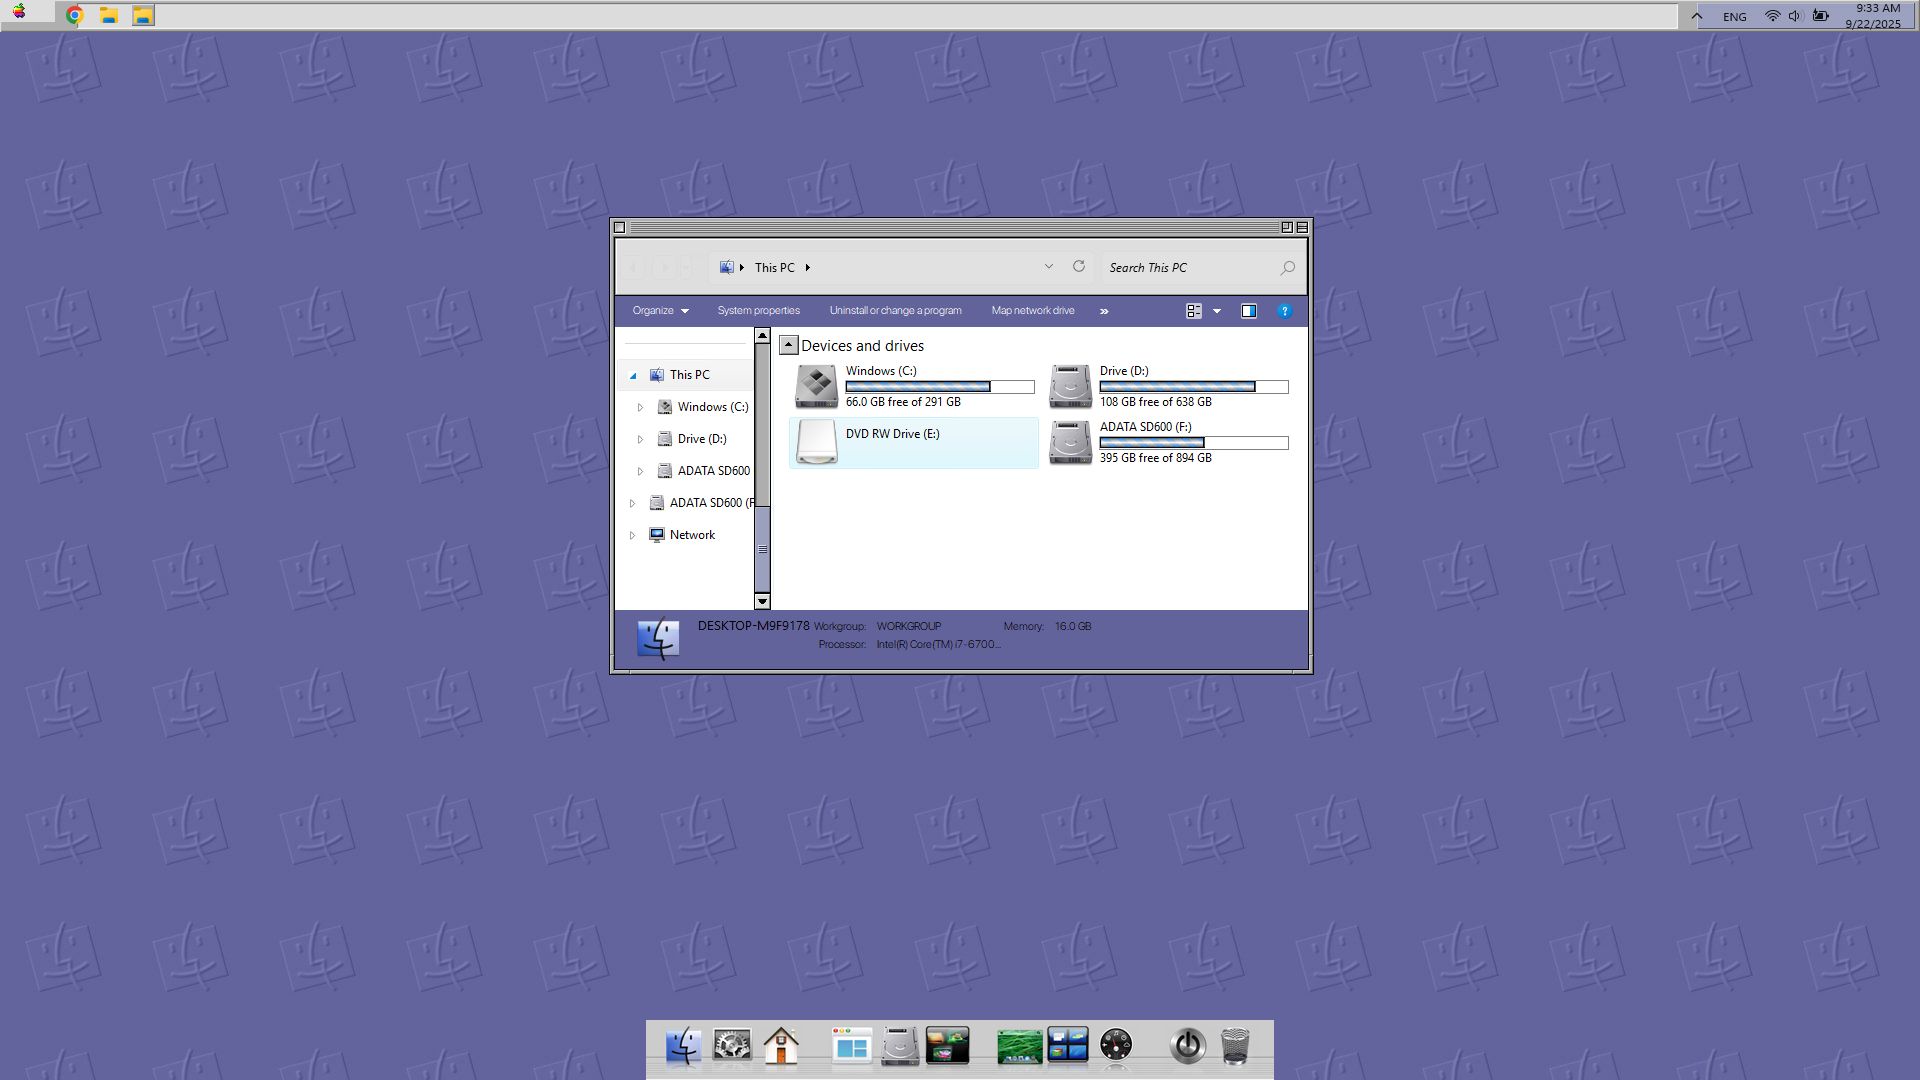The width and height of the screenshot is (1920, 1080).
Task: Click System properties in the toolbar
Action: pos(758,311)
